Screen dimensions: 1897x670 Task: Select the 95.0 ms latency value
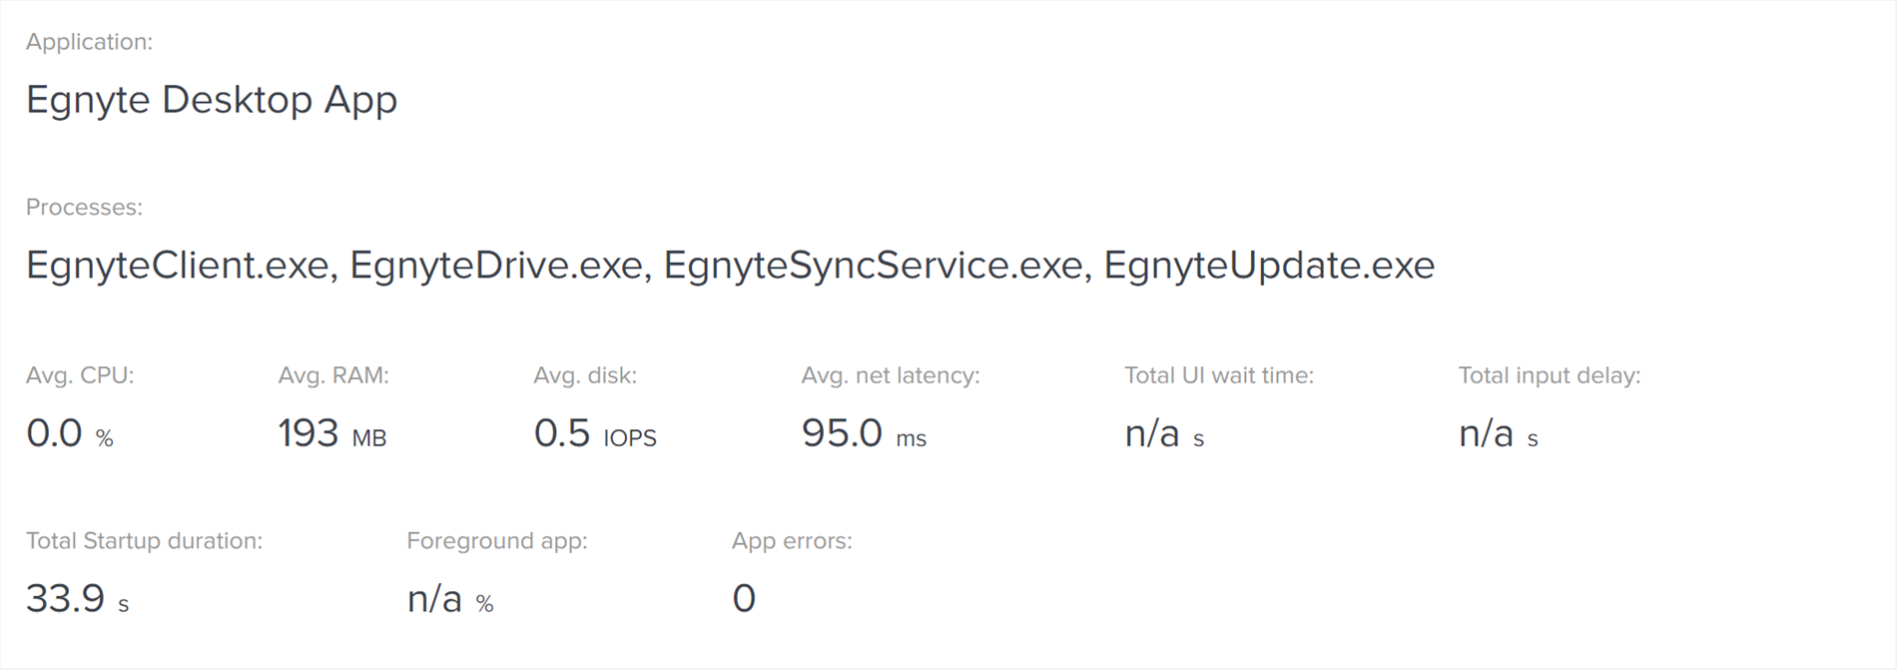[x=864, y=434]
